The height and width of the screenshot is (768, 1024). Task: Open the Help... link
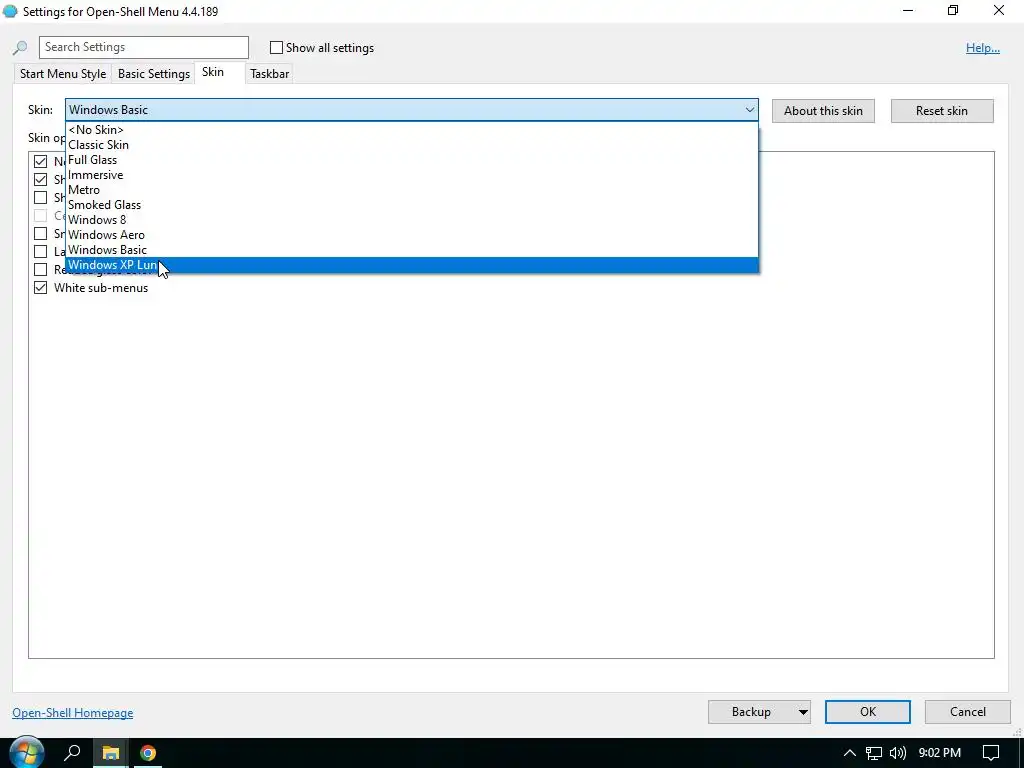coord(982,48)
